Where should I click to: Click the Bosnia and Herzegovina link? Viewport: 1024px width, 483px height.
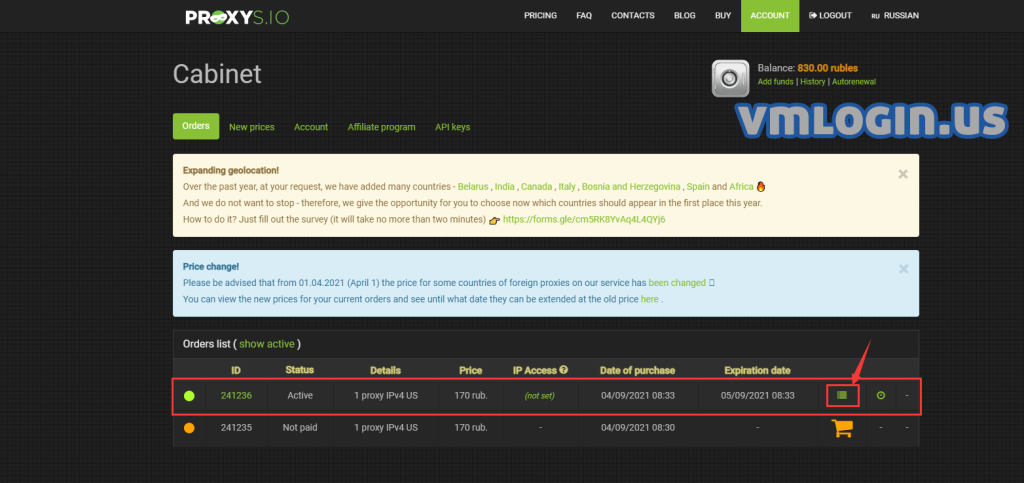[631, 187]
